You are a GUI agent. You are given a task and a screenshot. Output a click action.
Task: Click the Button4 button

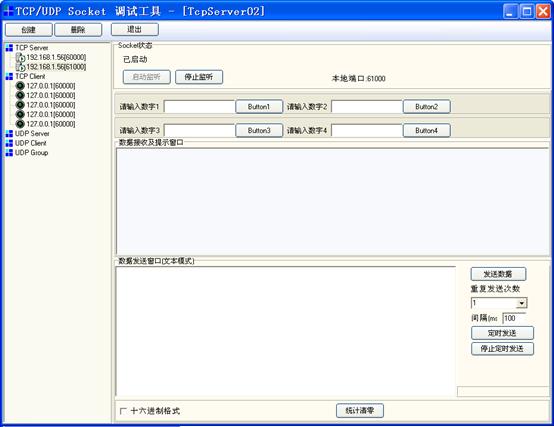pyautogui.click(x=426, y=130)
